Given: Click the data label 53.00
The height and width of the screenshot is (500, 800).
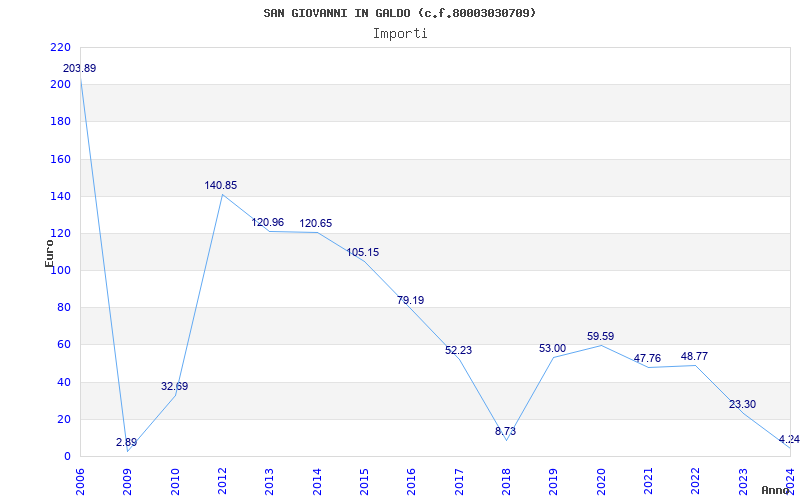Looking at the screenshot, I should [553, 348].
